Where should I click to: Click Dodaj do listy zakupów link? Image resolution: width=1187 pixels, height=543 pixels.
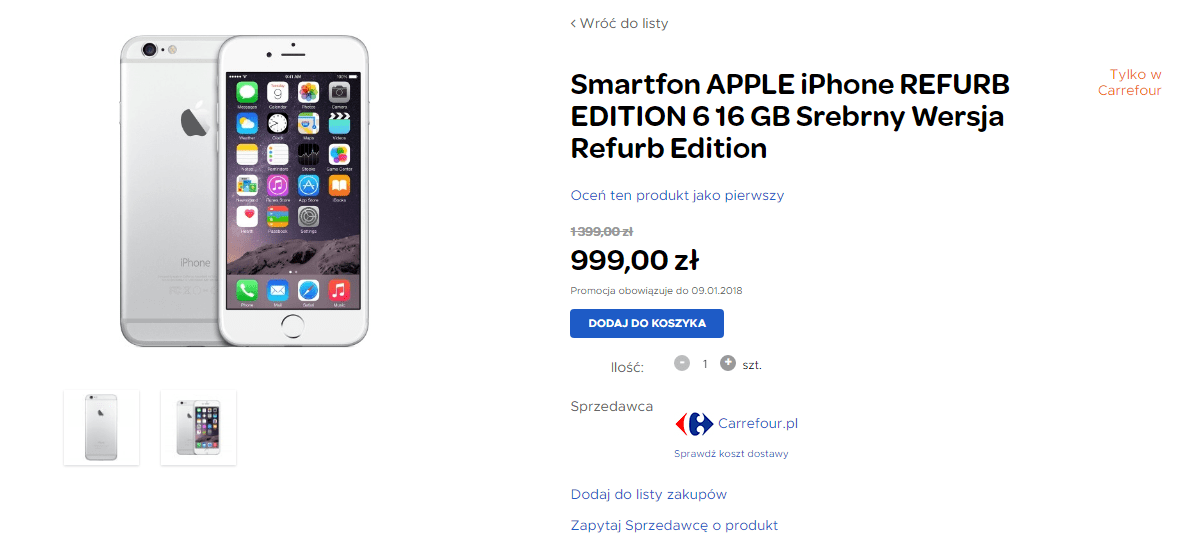click(x=649, y=495)
